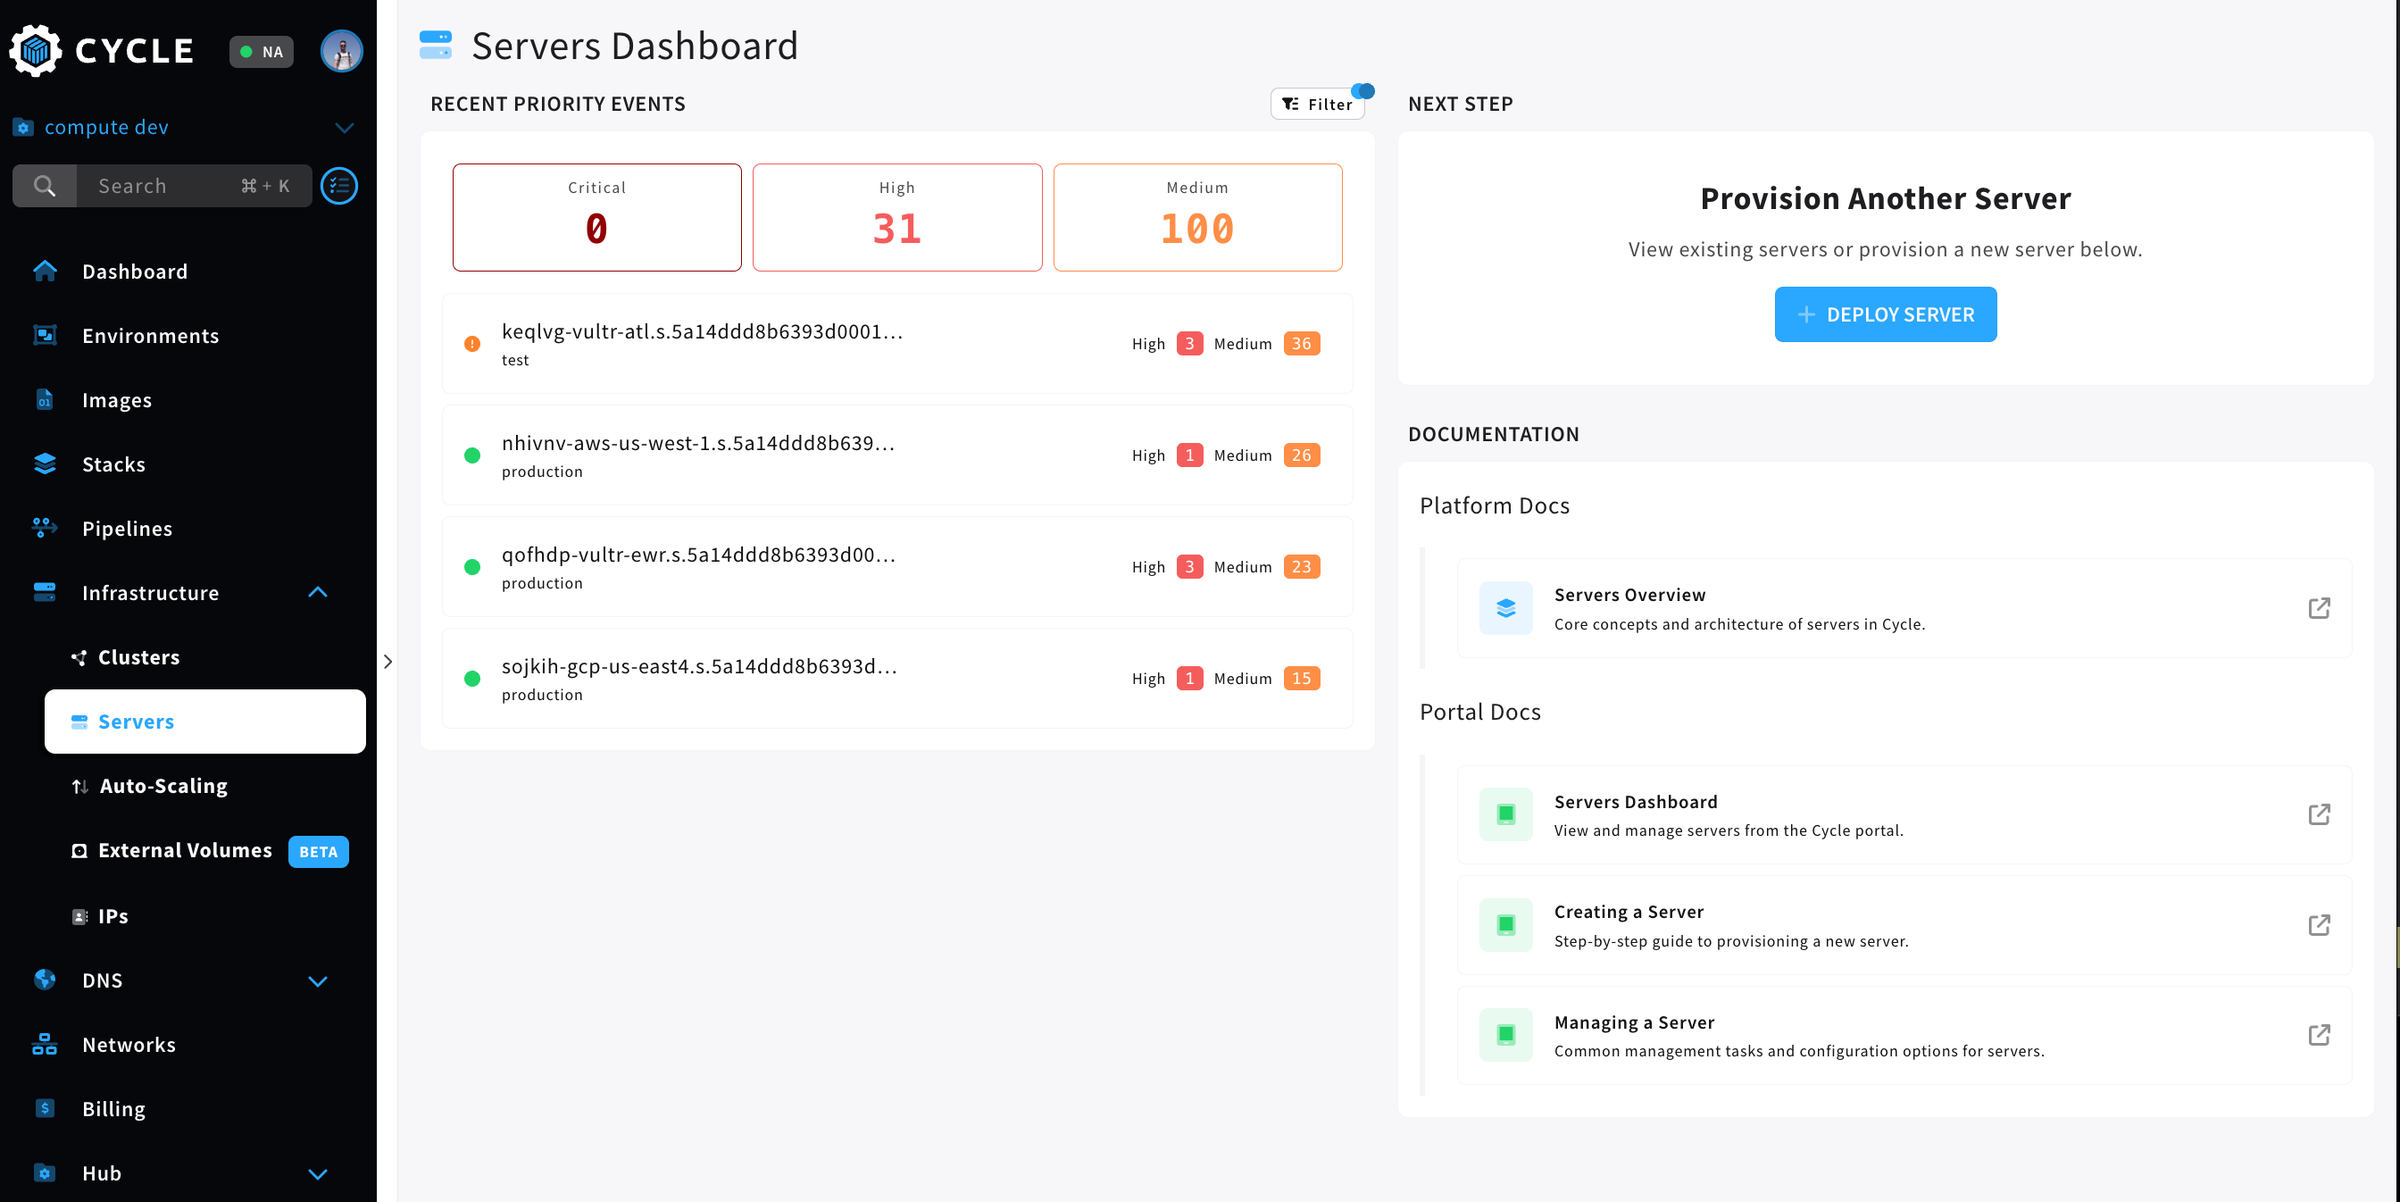This screenshot has width=2400, height=1202.
Task: Open the NA region status selector
Action: (x=262, y=51)
